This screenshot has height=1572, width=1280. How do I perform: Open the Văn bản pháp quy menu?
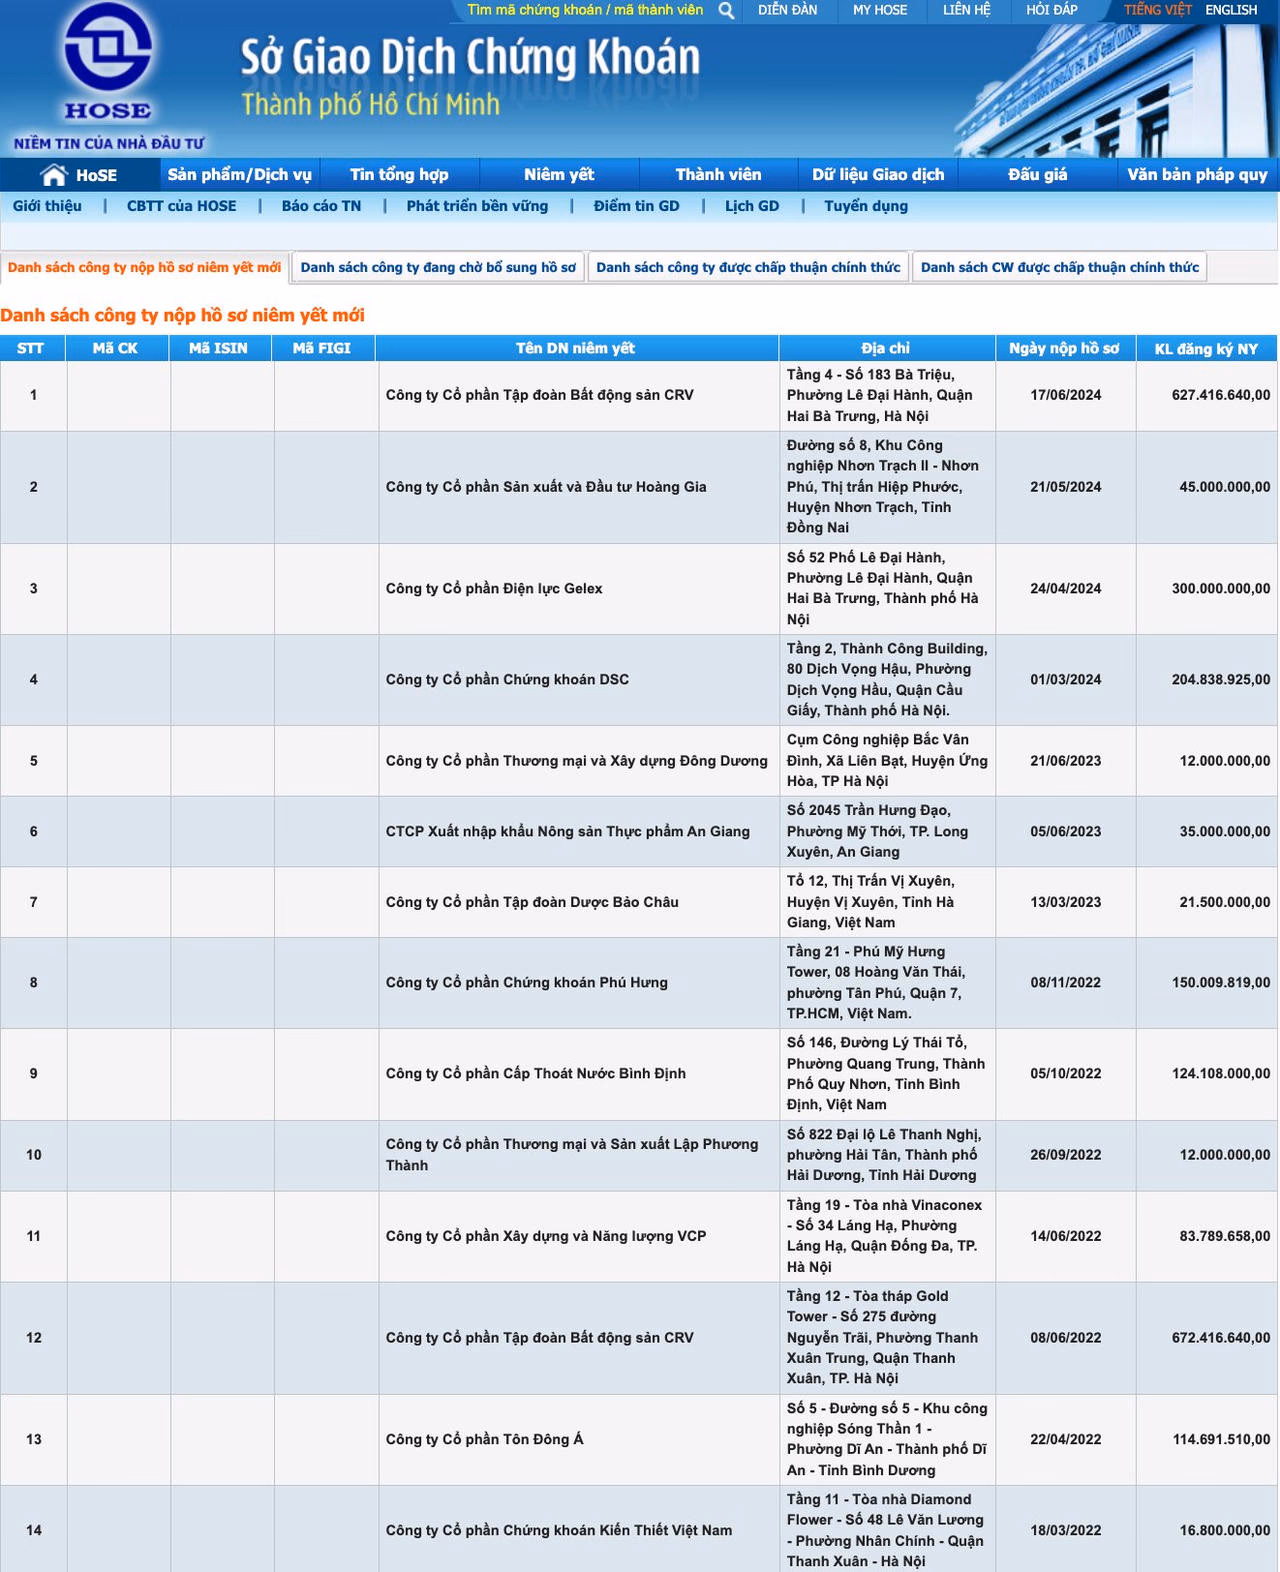point(1197,175)
